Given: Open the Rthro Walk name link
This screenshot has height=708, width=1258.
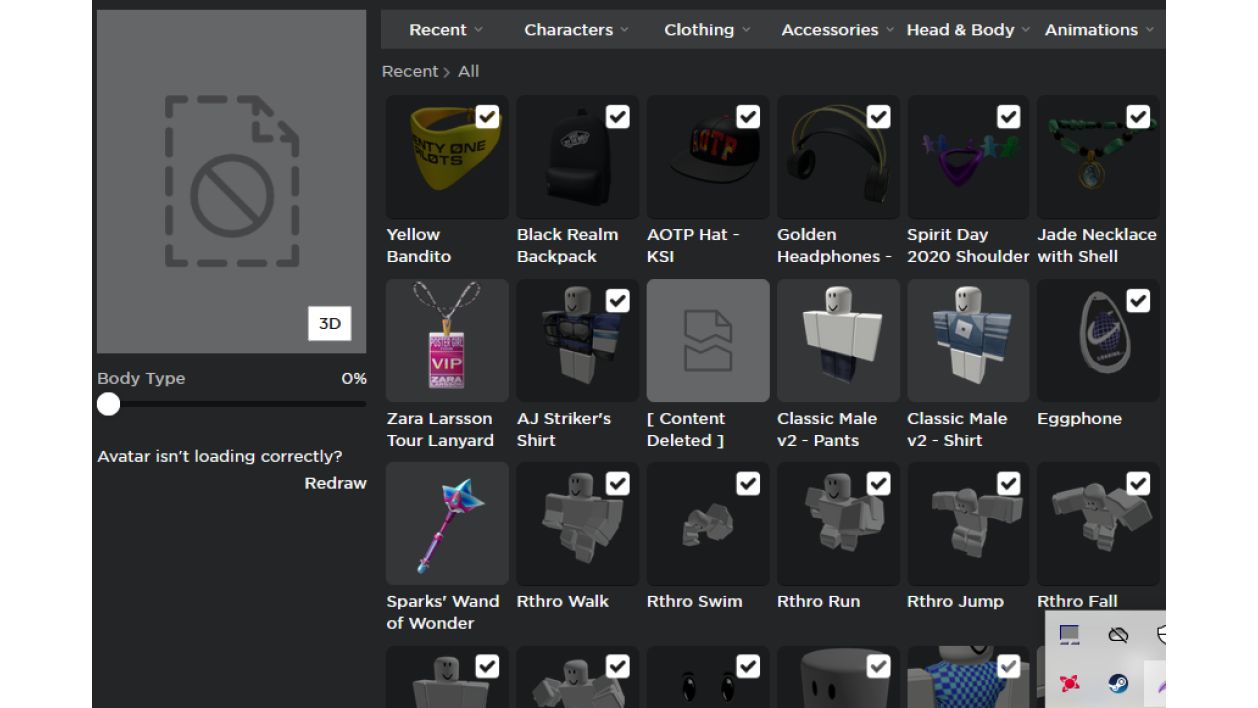Looking at the screenshot, I should 562,601.
